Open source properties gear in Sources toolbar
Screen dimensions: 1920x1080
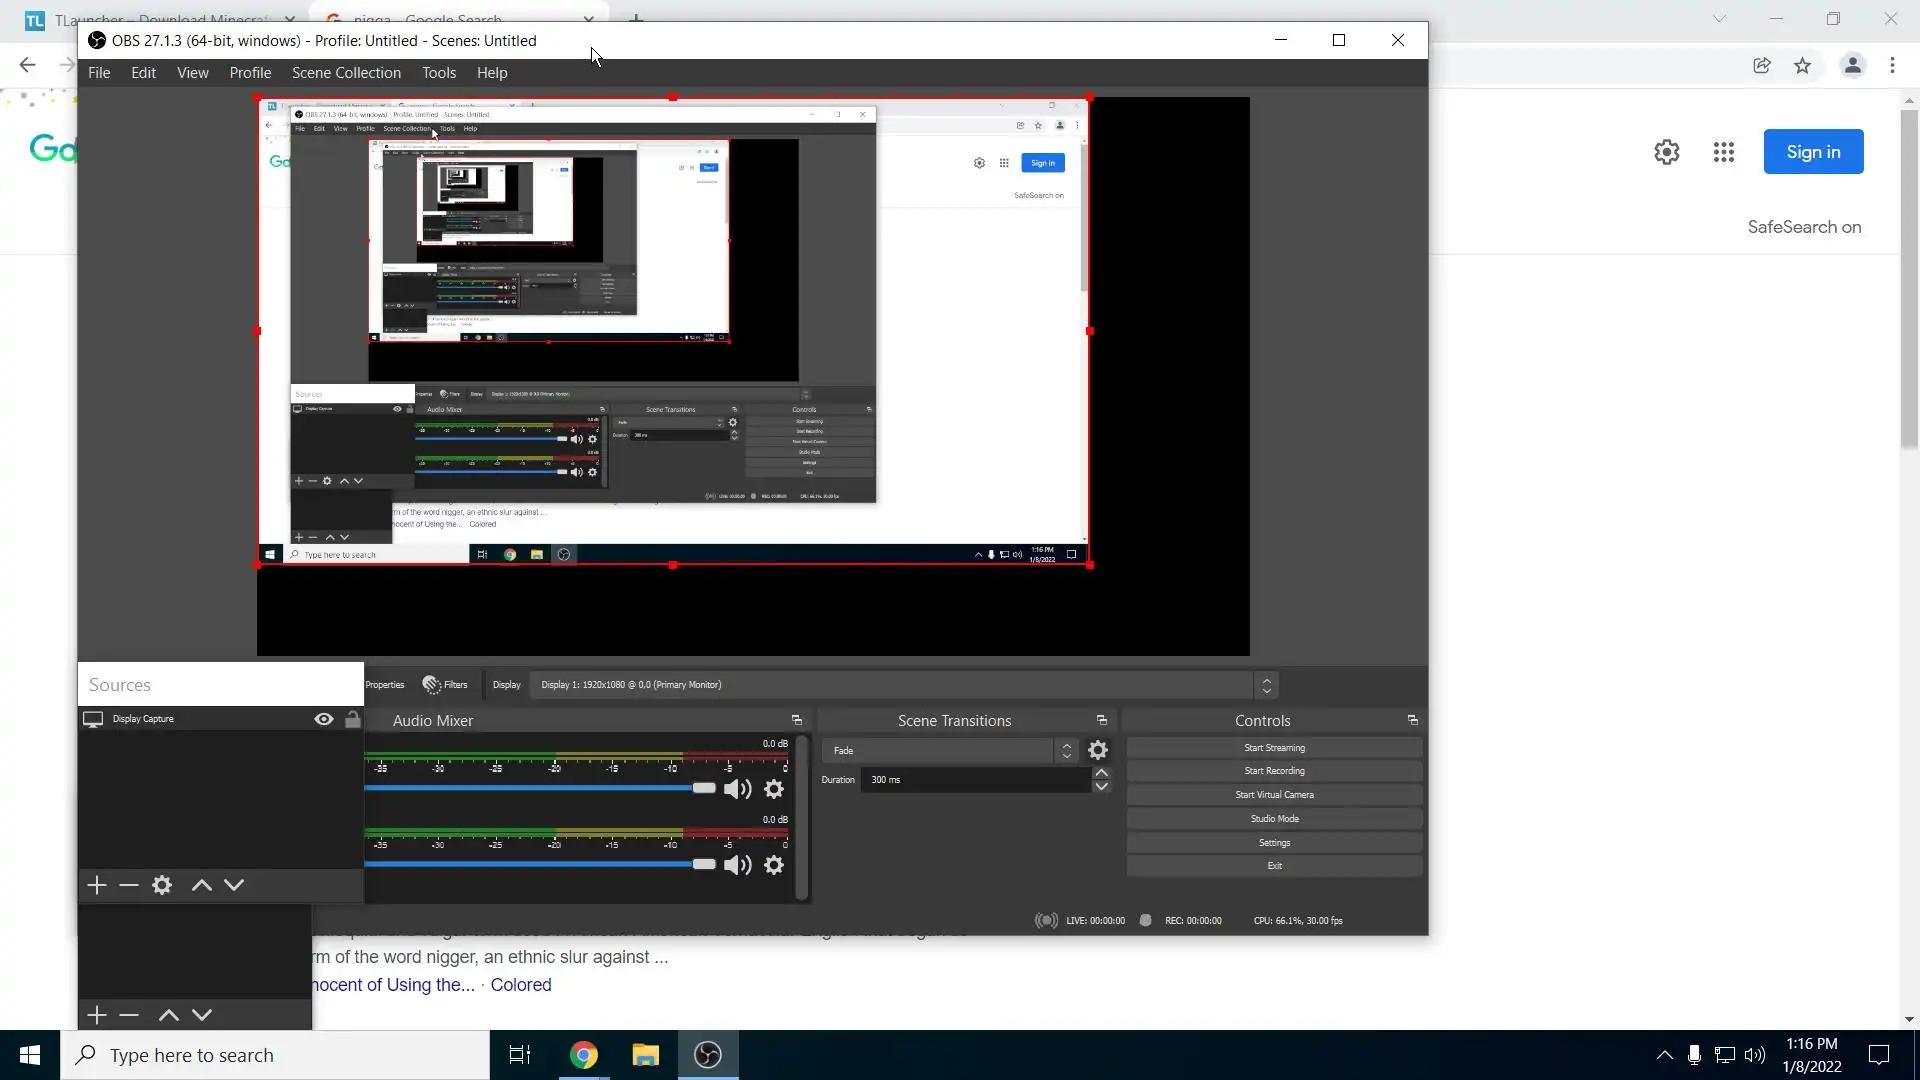point(162,885)
